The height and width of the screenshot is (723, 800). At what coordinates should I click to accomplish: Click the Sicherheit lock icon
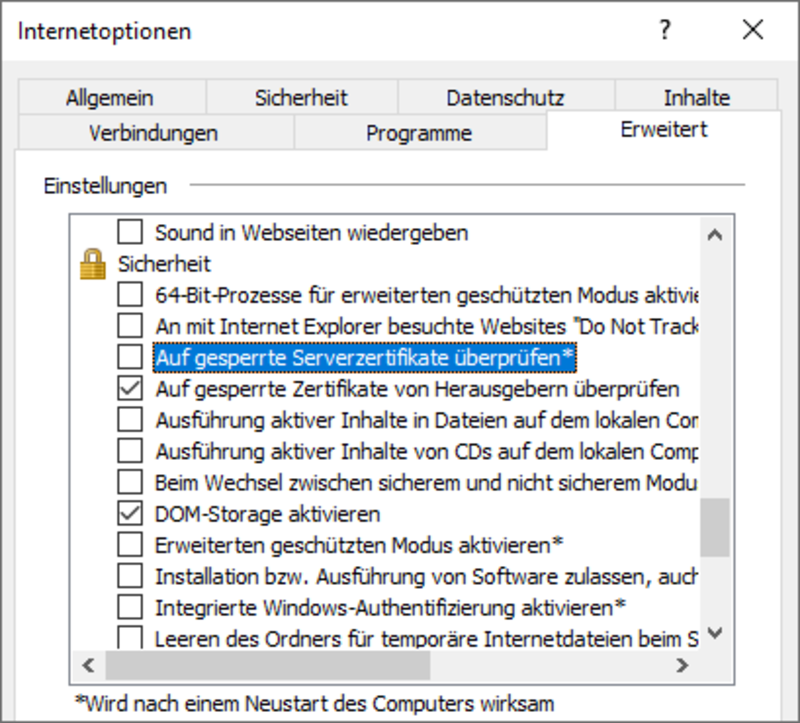coord(93,265)
